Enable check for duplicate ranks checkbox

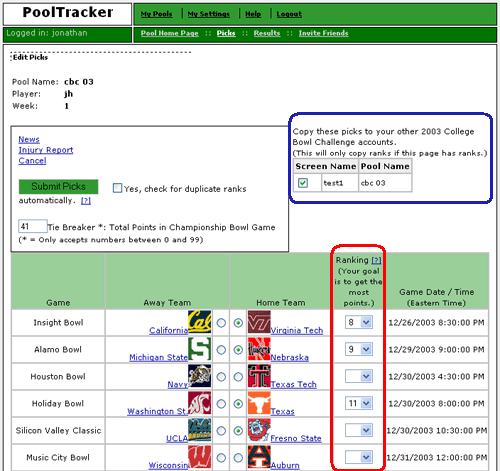pos(117,188)
